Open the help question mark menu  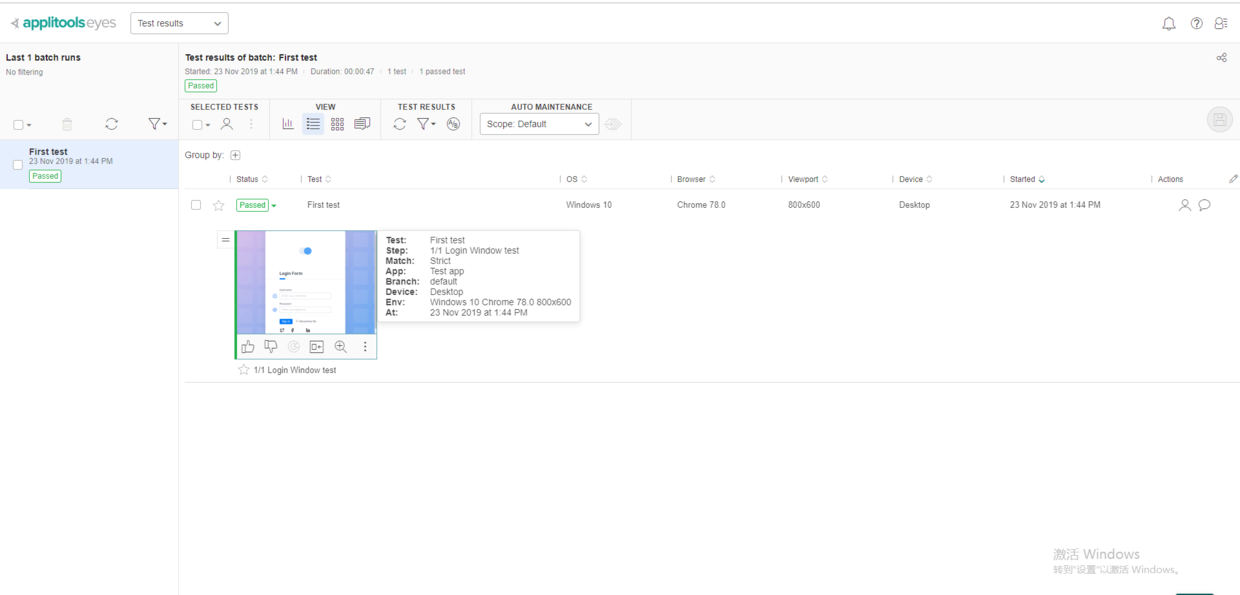click(x=1196, y=23)
